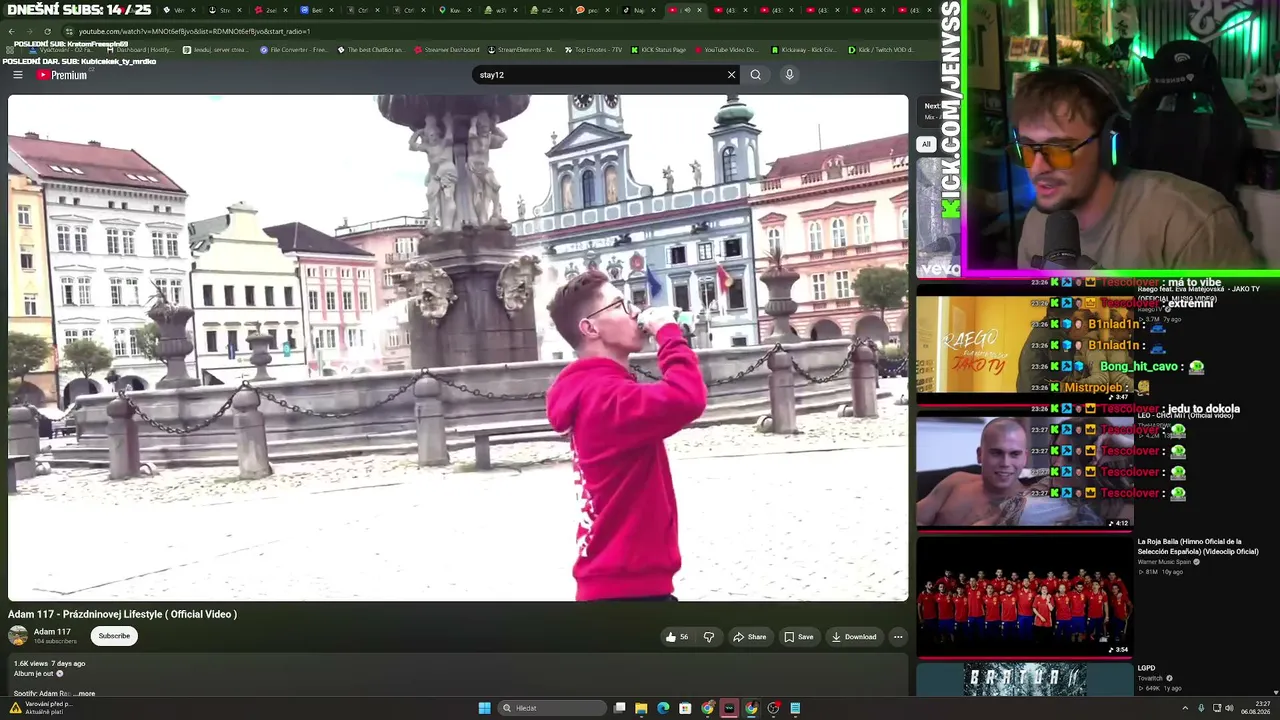Image resolution: width=1280 pixels, height=720 pixels.
Task: Open the Adam 117 channel name link
Action: click(x=52, y=632)
